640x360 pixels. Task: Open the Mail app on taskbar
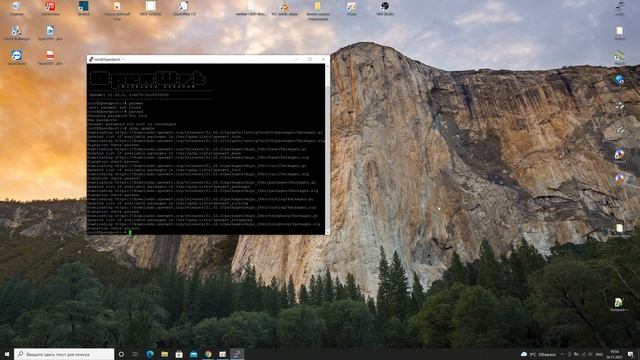pos(193,354)
